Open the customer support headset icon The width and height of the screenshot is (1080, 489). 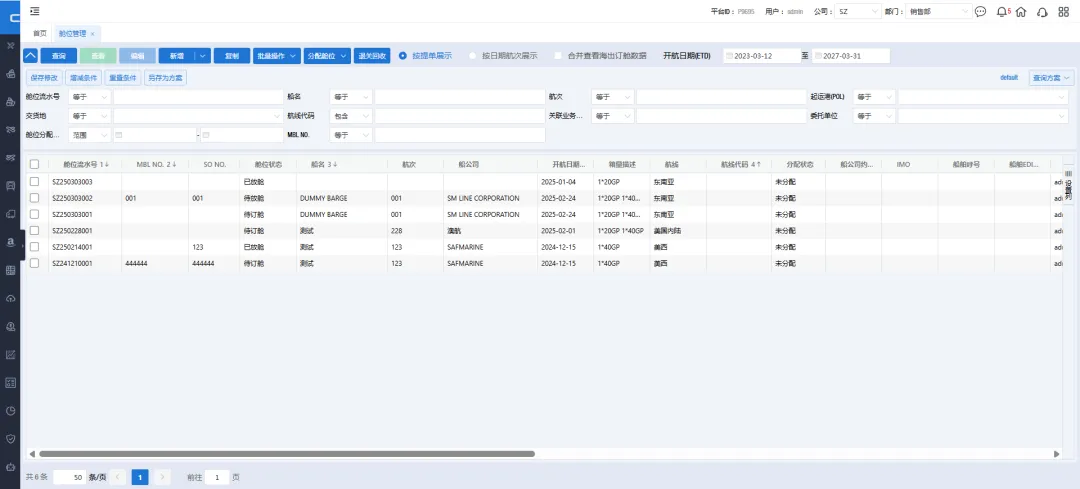1043,12
